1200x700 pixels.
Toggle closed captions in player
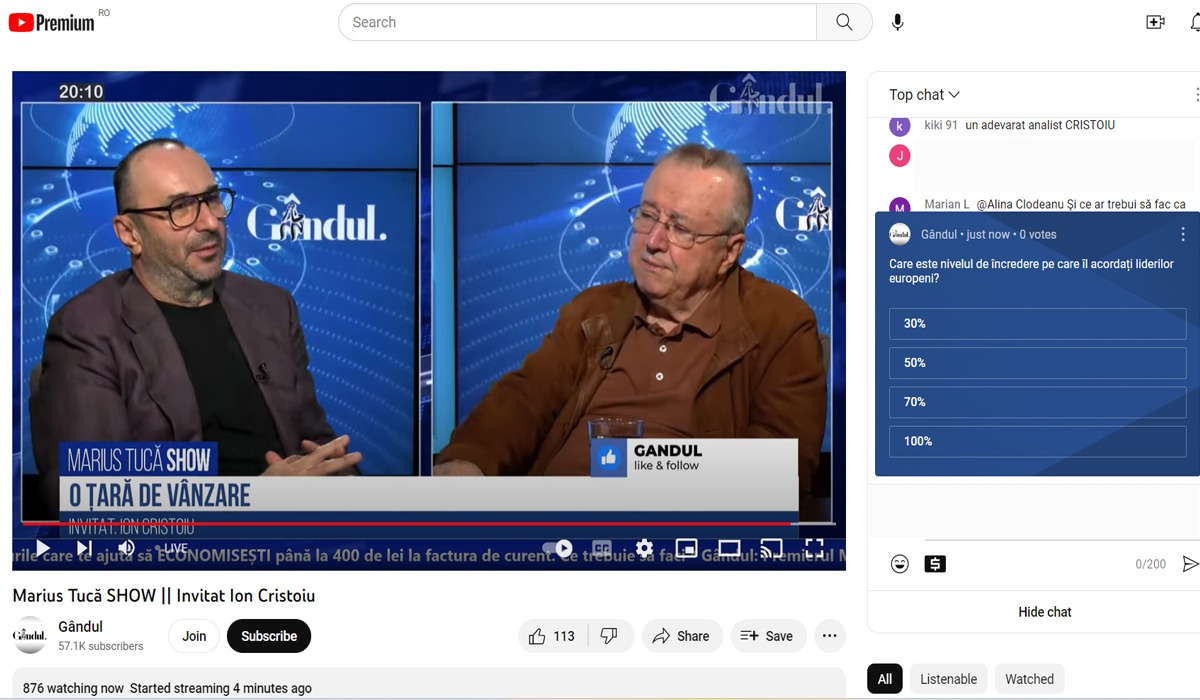[601, 548]
